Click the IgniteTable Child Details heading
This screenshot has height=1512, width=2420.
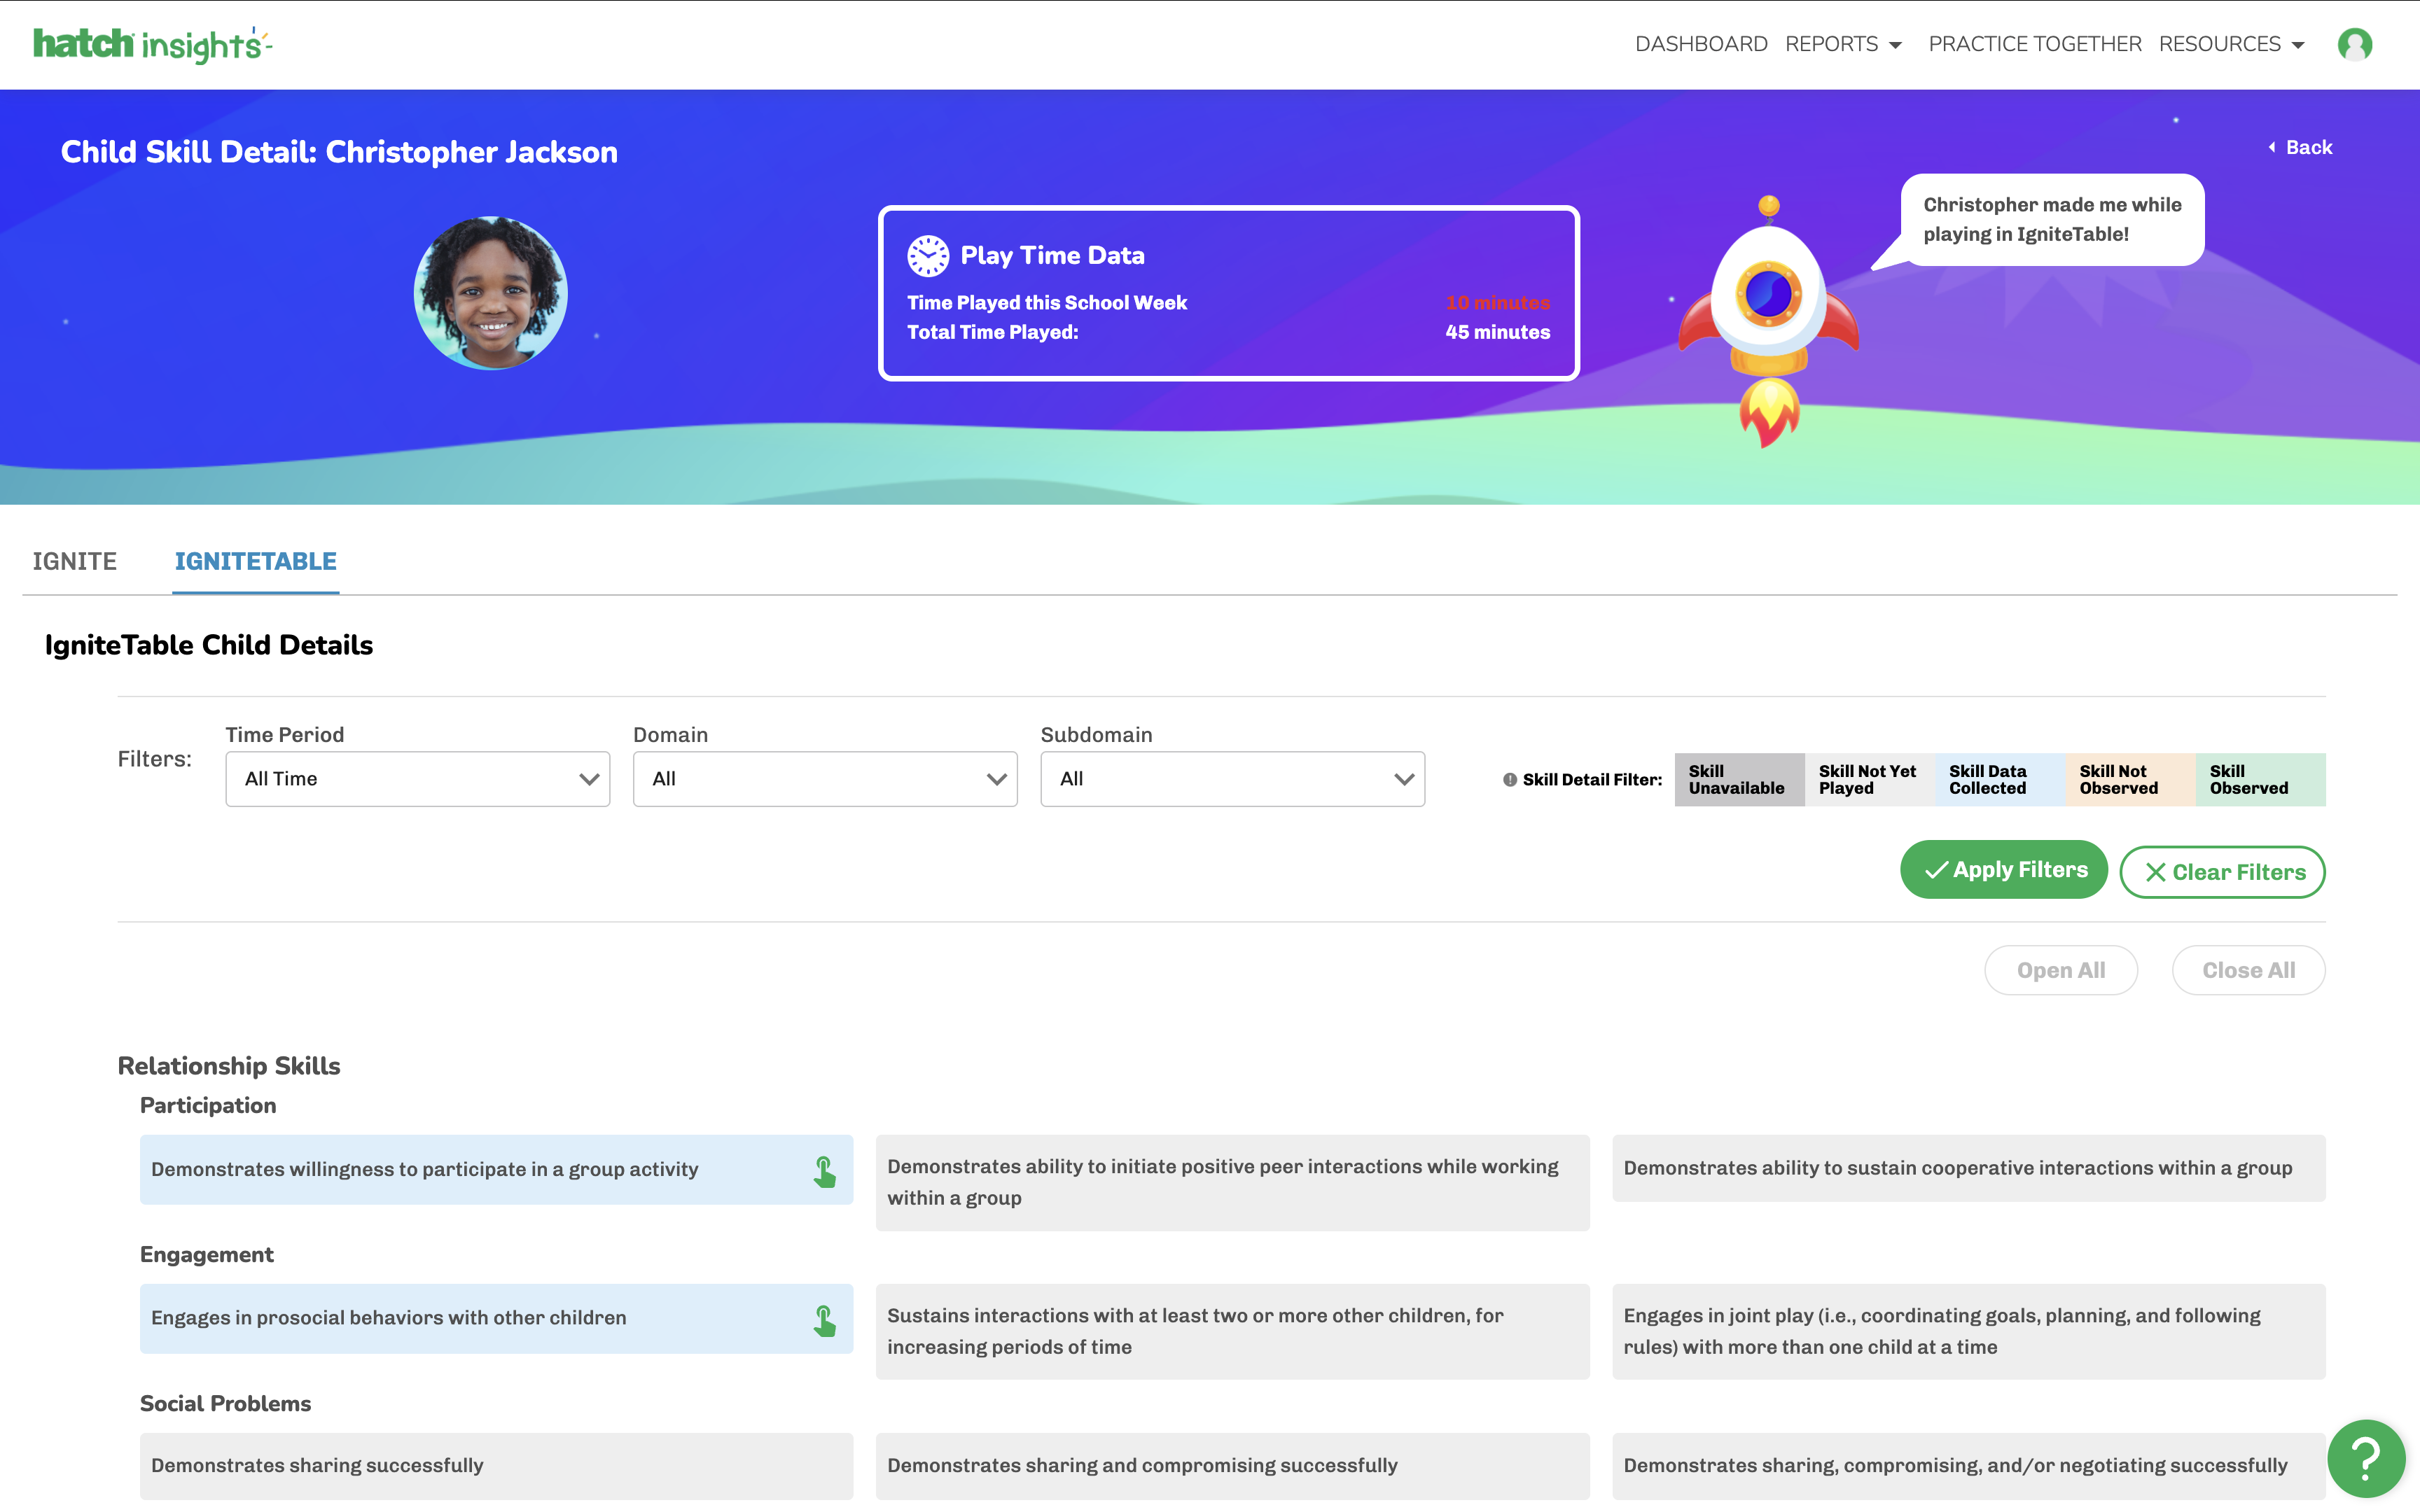[x=208, y=645]
